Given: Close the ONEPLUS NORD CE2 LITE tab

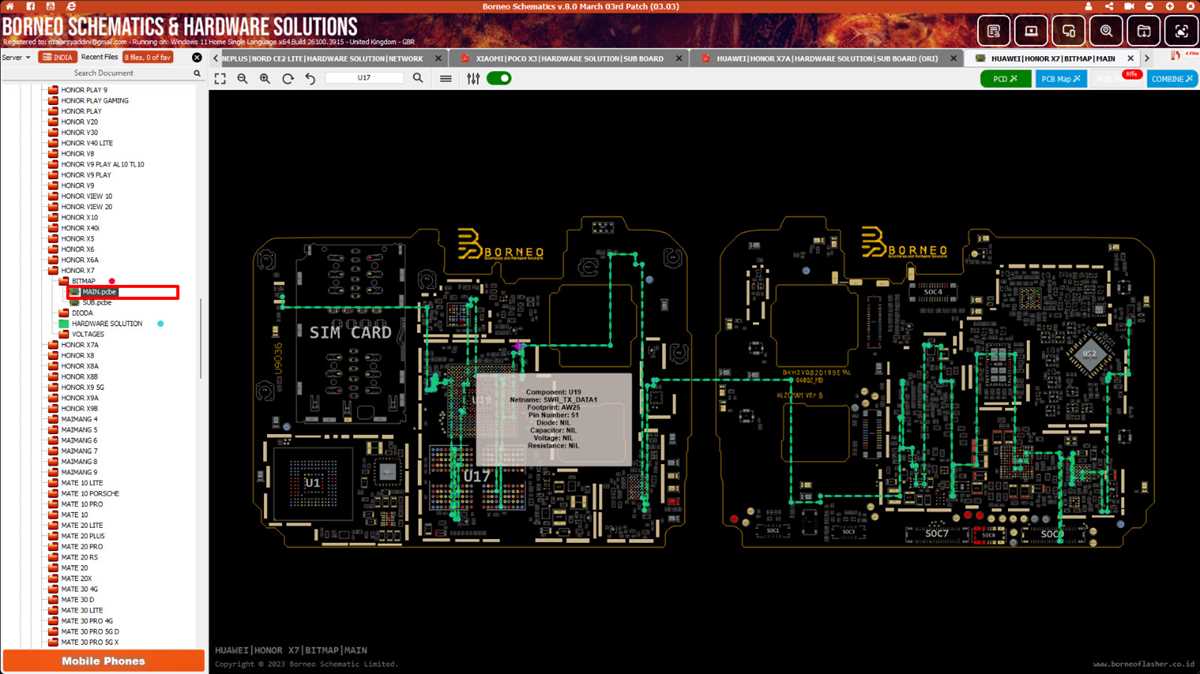Looking at the screenshot, I should (x=440, y=58).
